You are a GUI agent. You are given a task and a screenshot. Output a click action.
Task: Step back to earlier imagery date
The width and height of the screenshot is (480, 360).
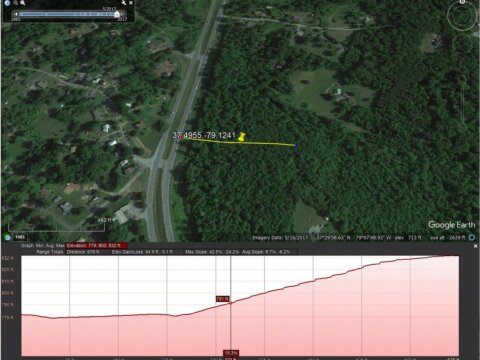[x=16, y=14]
